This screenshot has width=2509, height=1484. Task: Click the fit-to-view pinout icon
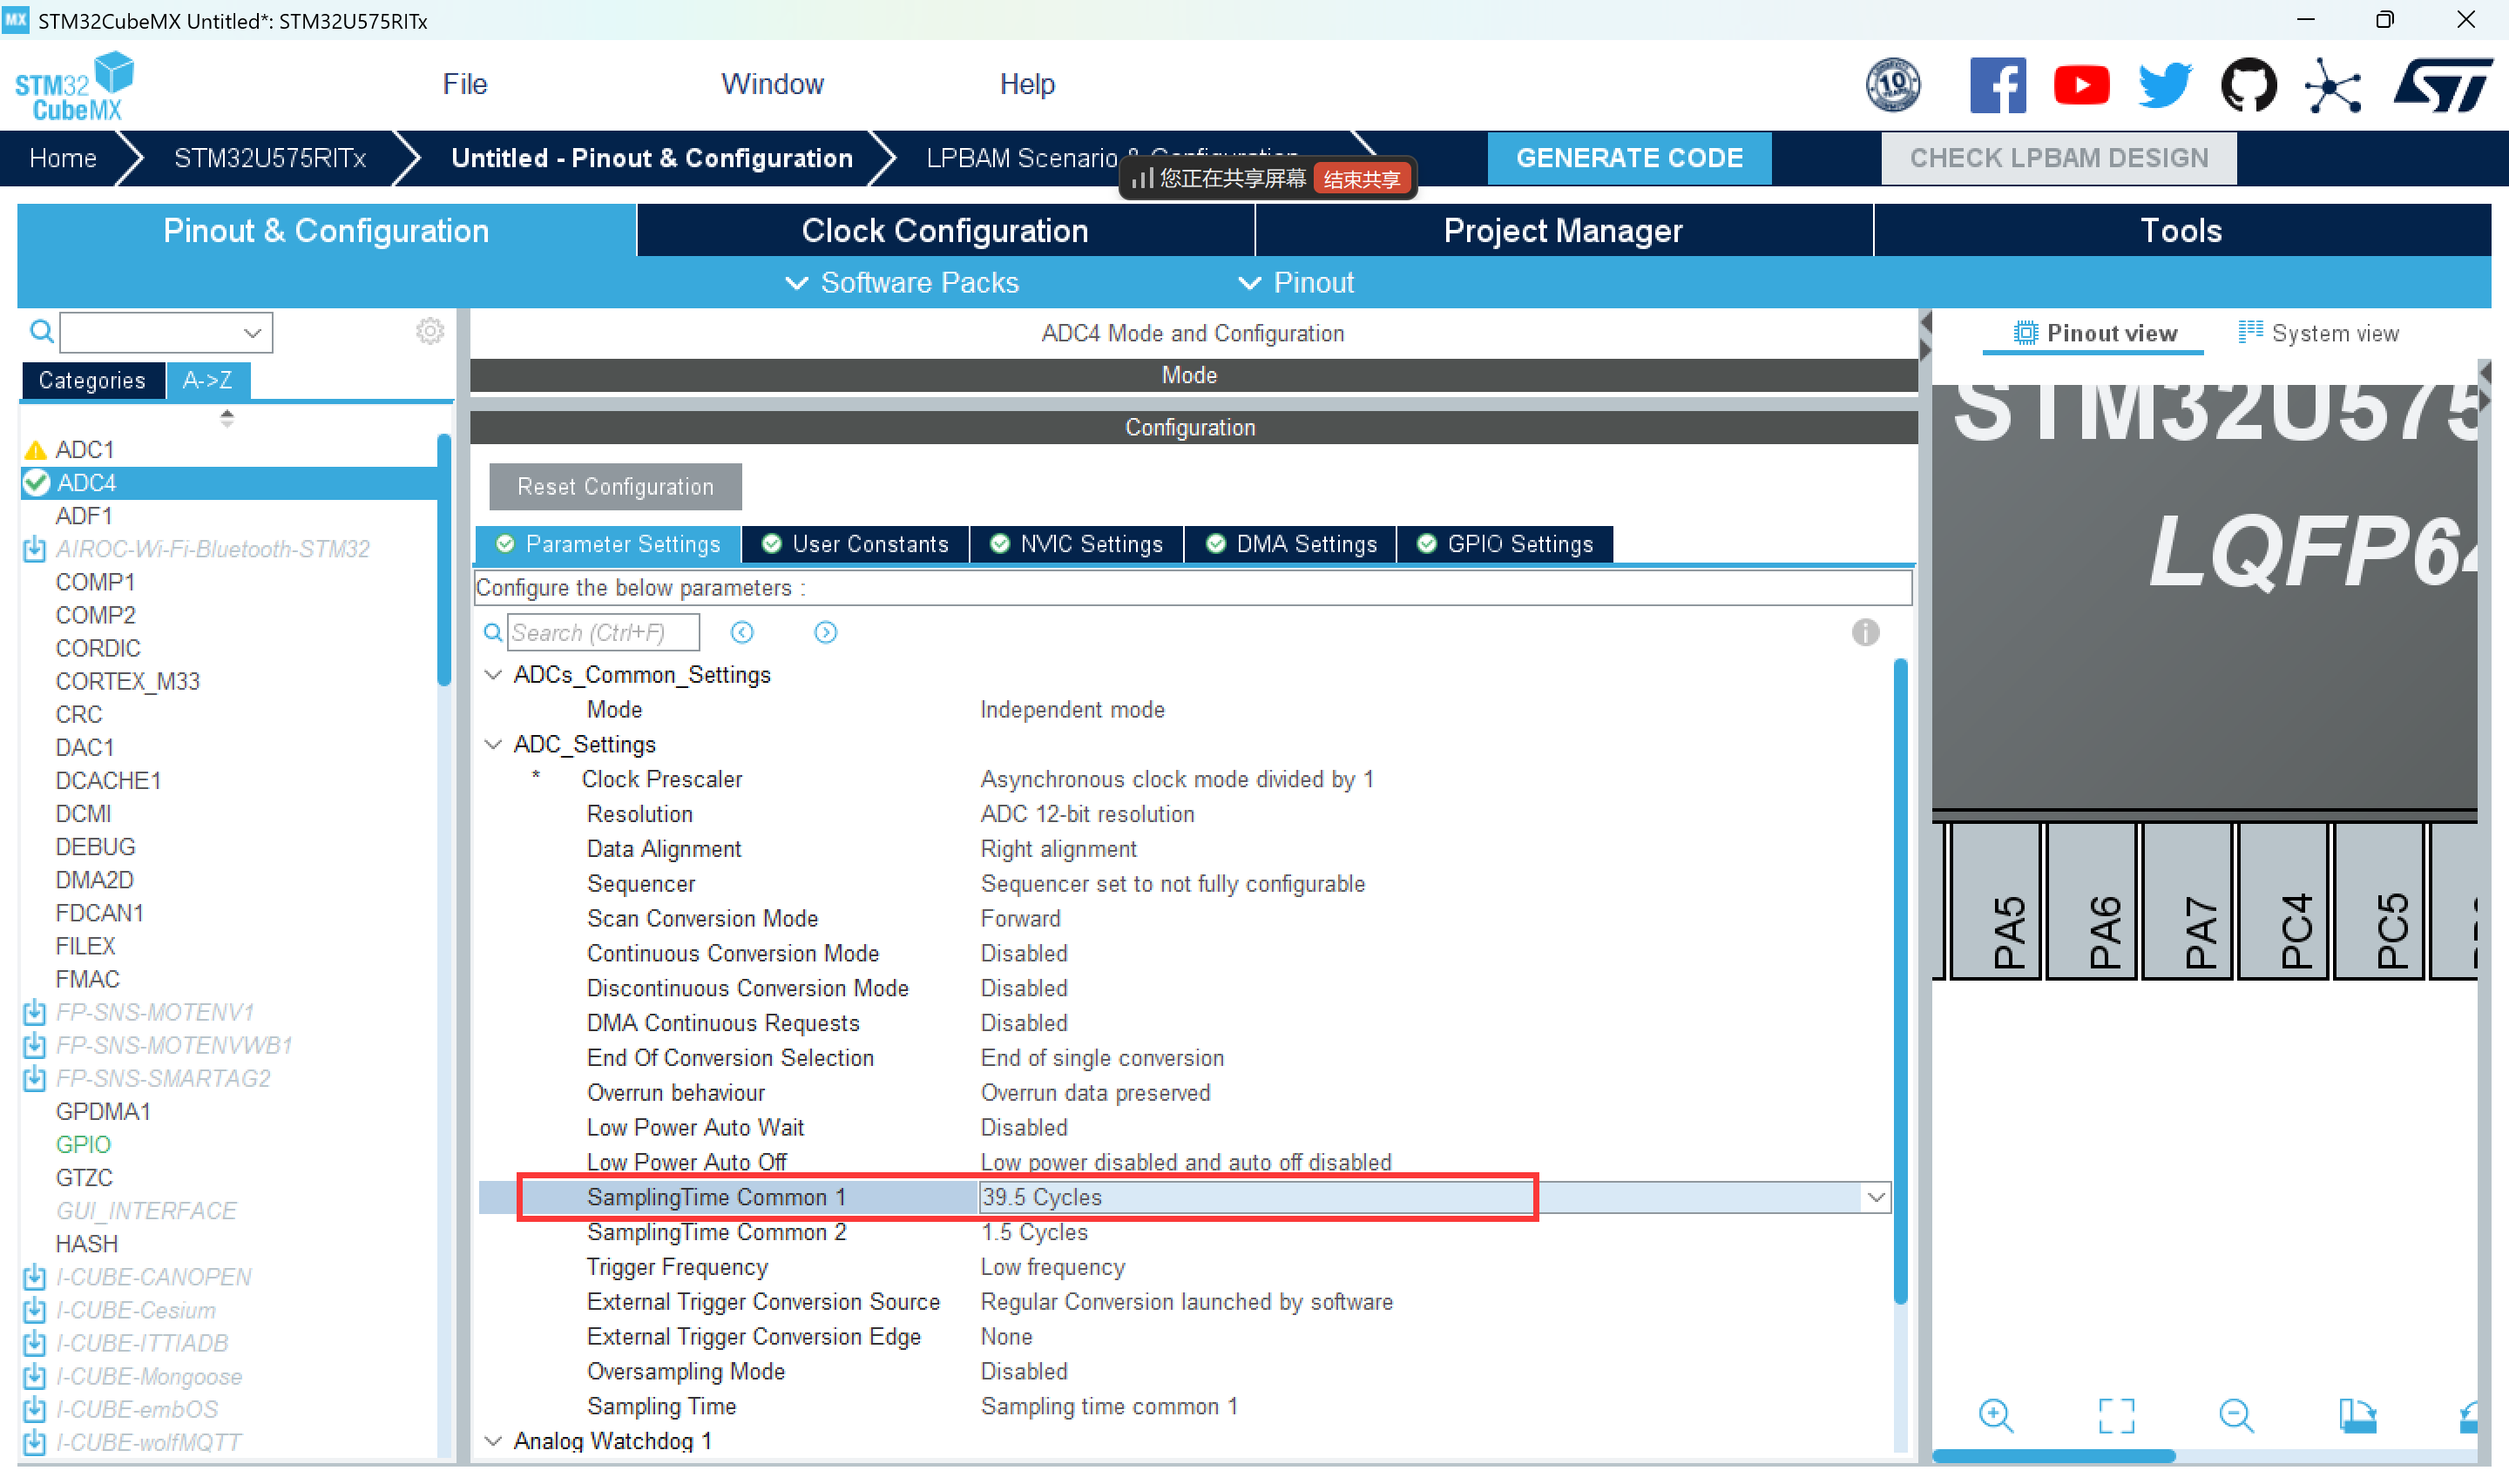pos(2116,1416)
